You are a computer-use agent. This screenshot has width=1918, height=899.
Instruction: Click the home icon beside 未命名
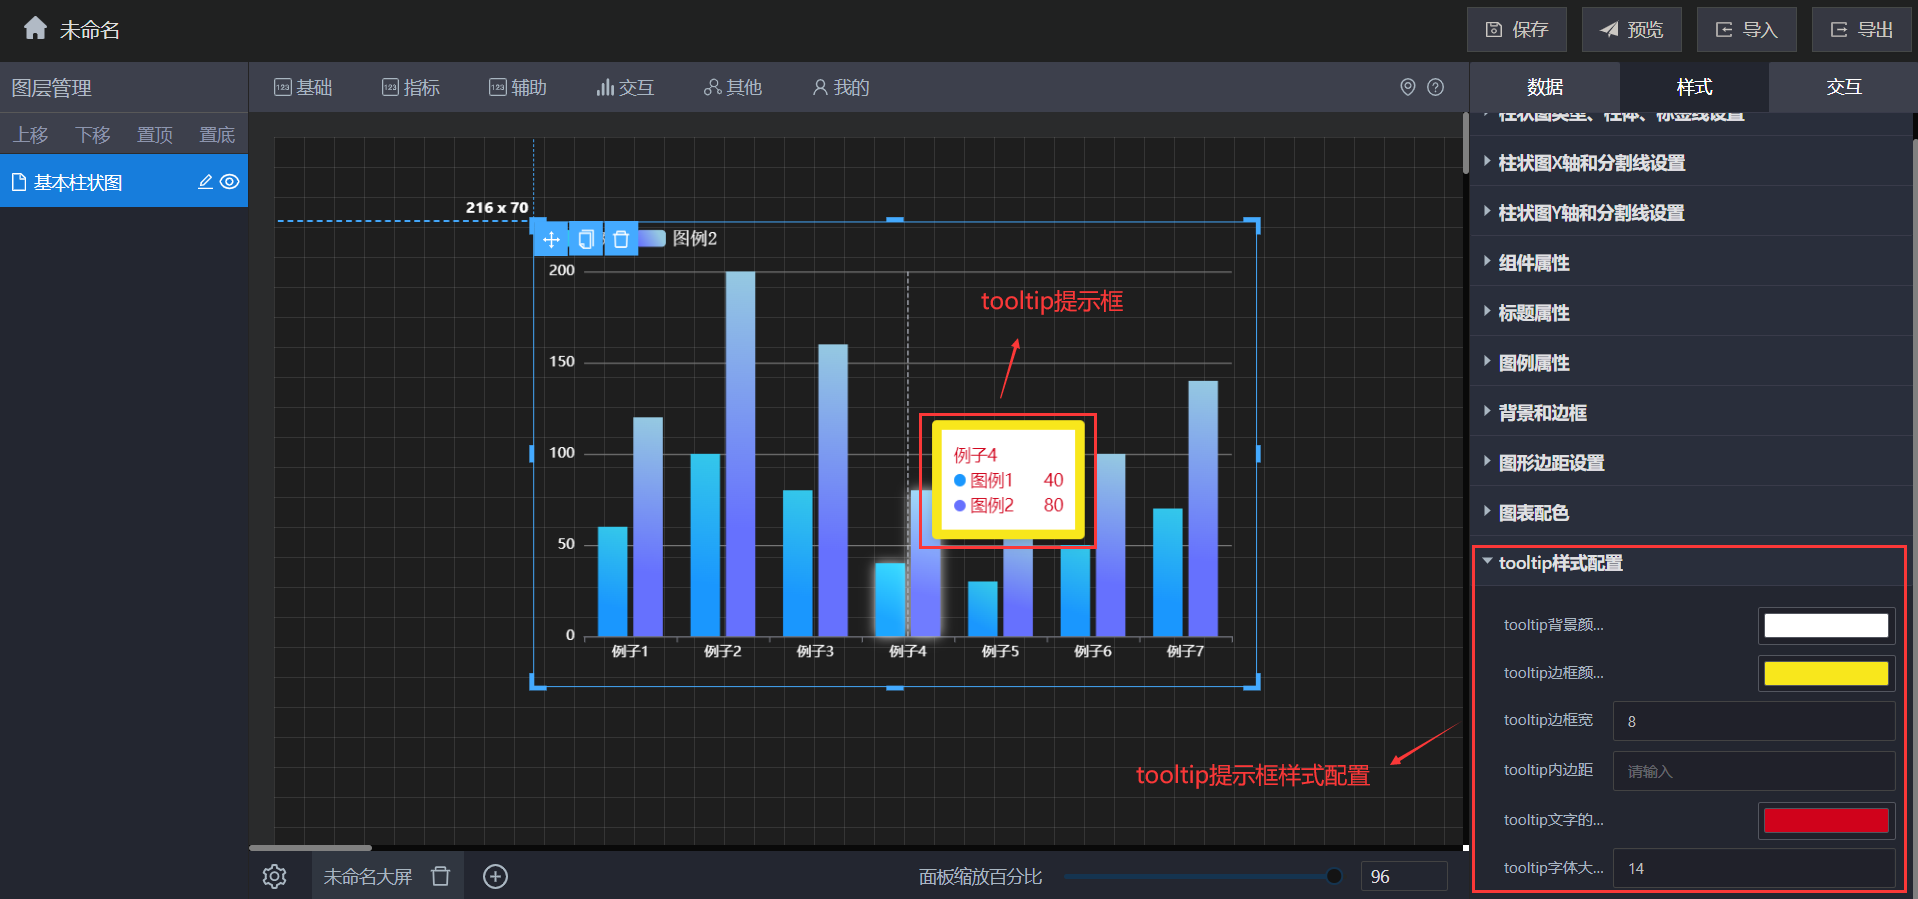click(35, 28)
